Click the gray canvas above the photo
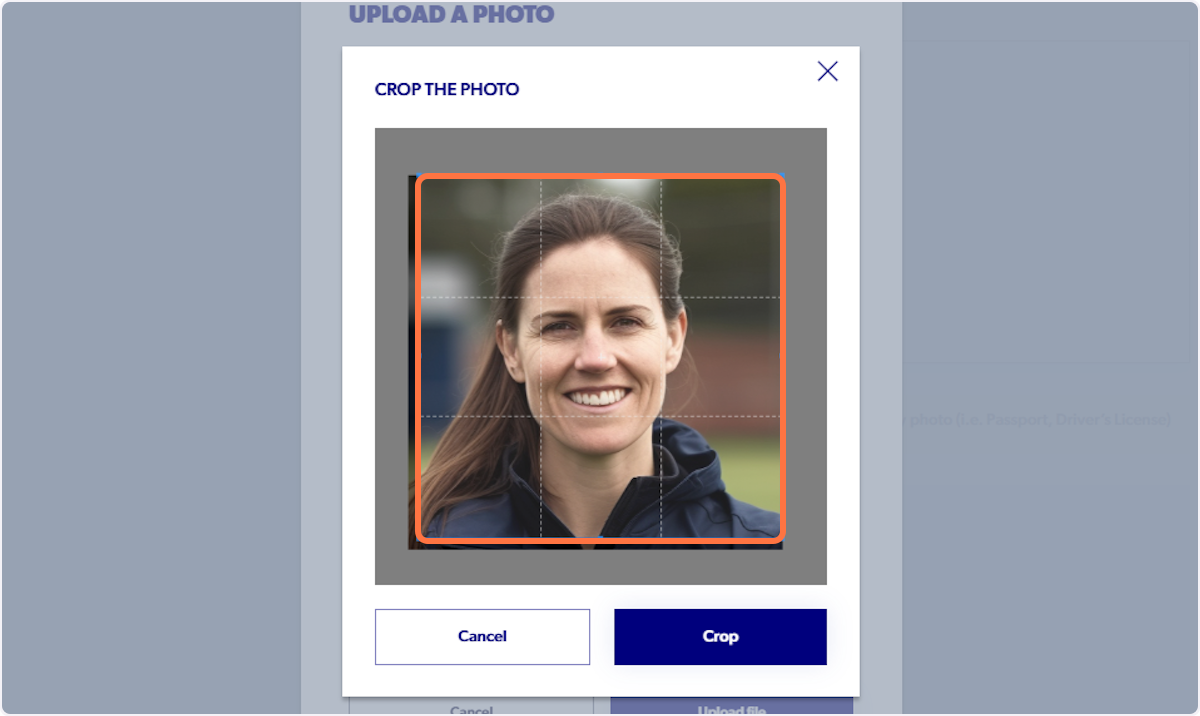Image resolution: width=1200 pixels, height=716 pixels. [600, 151]
